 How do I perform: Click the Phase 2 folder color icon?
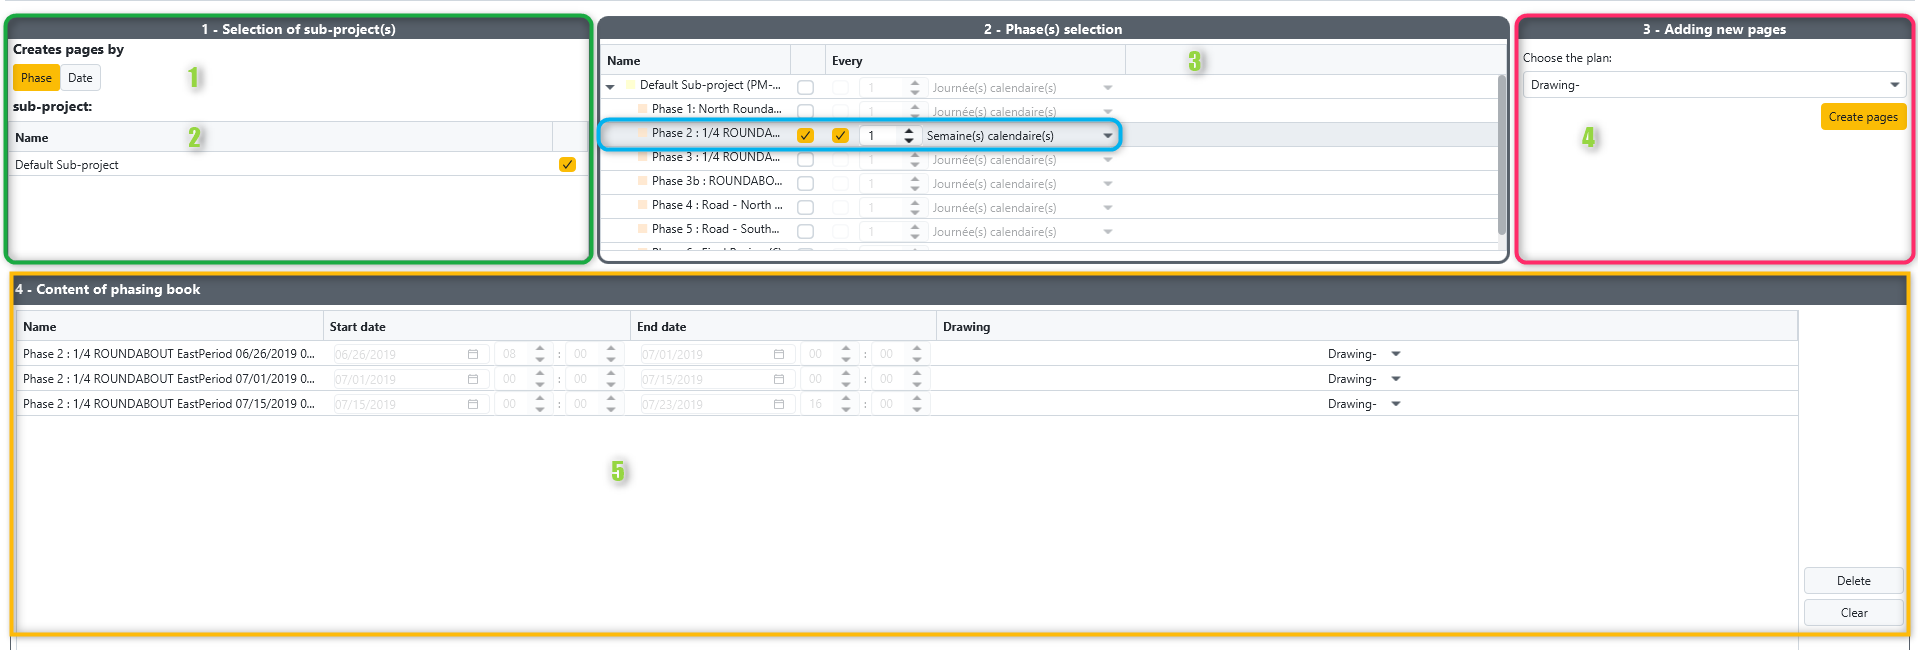pos(642,133)
